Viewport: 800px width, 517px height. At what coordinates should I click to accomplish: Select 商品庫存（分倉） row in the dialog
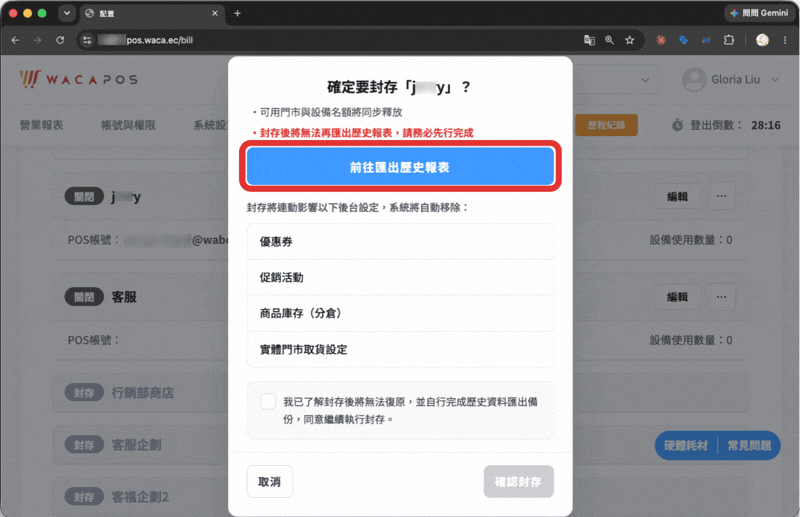pos(400,313)
